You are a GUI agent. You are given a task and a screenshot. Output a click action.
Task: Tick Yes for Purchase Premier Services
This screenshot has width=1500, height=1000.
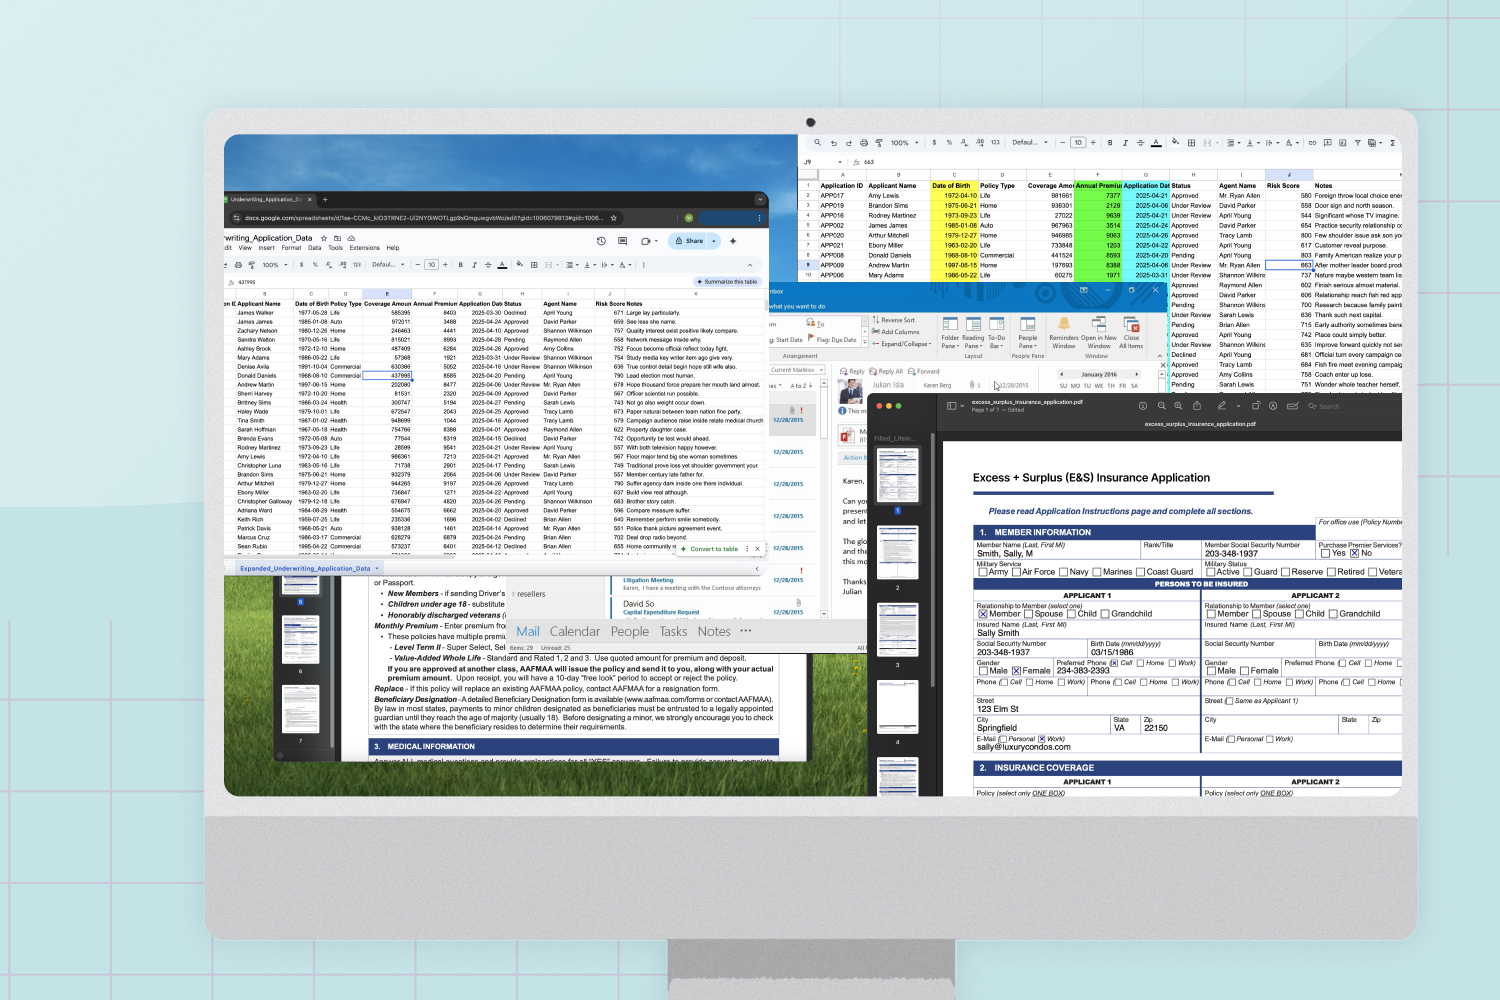pyautogui.click(x=1326, y=553)
